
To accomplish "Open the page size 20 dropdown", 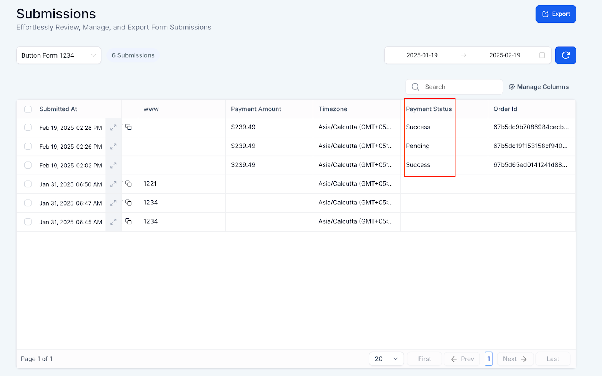I will [386, 359].
